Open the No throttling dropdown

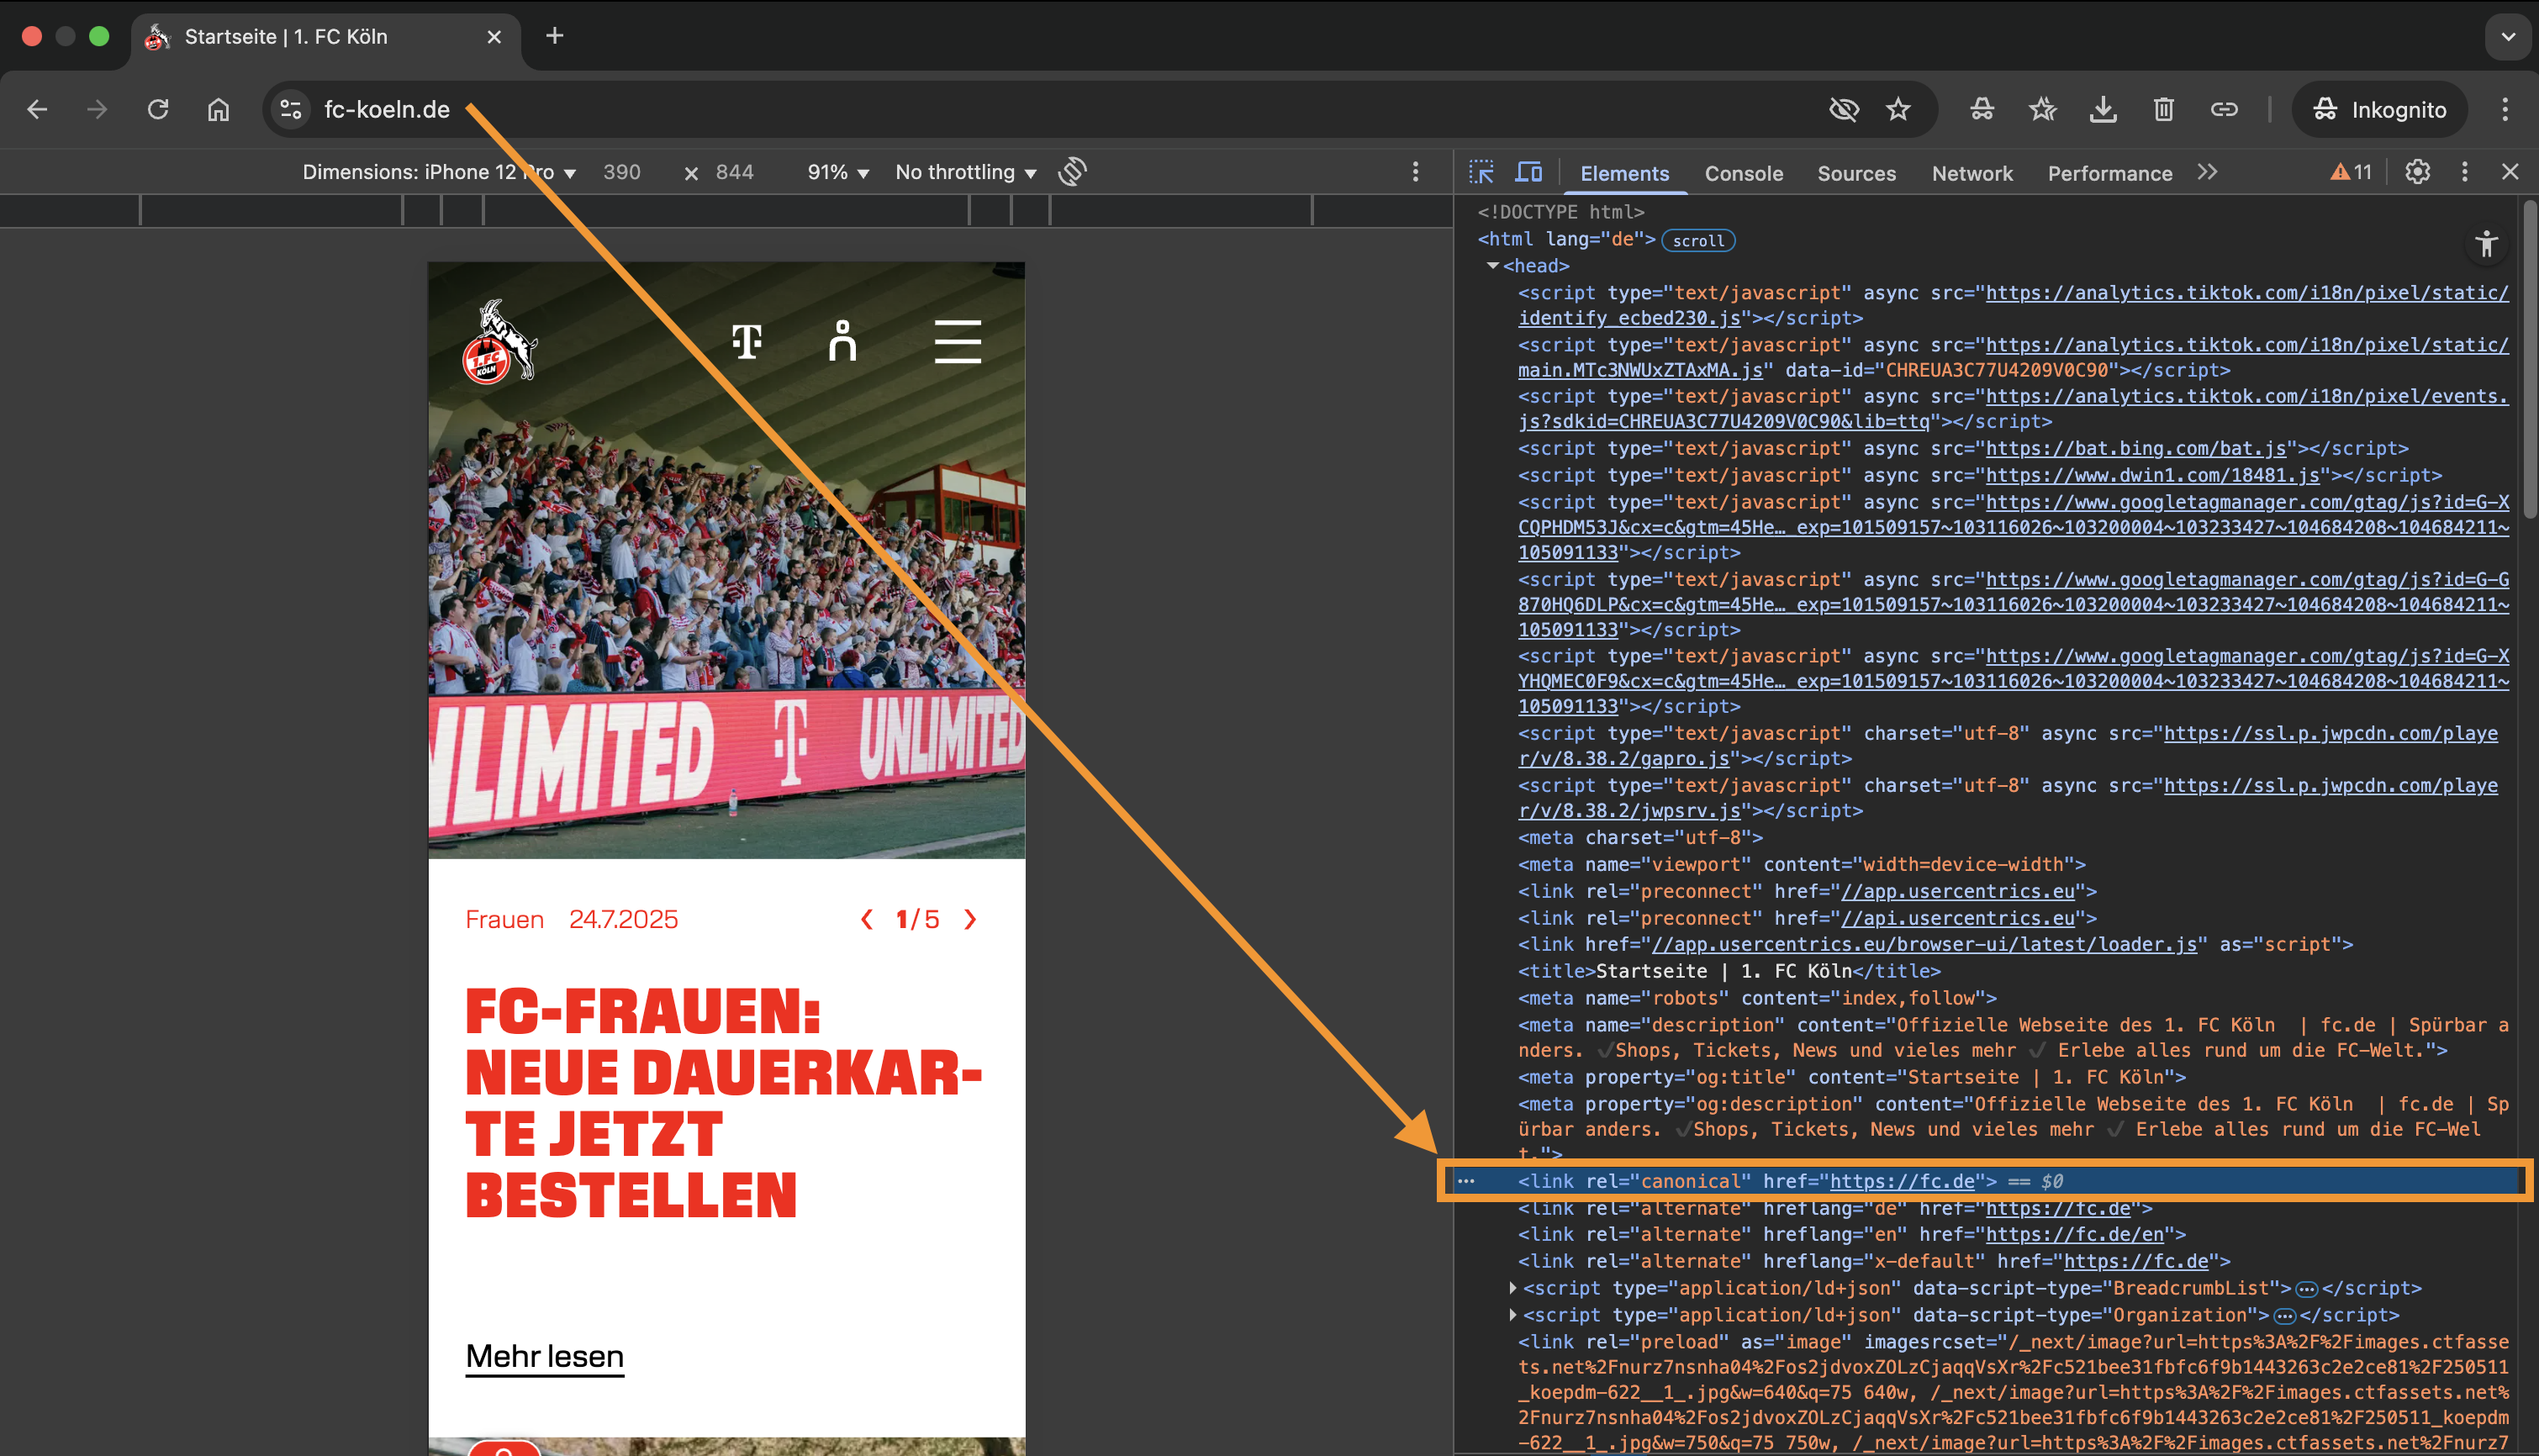pyautogui.click(x=965, y=172)
